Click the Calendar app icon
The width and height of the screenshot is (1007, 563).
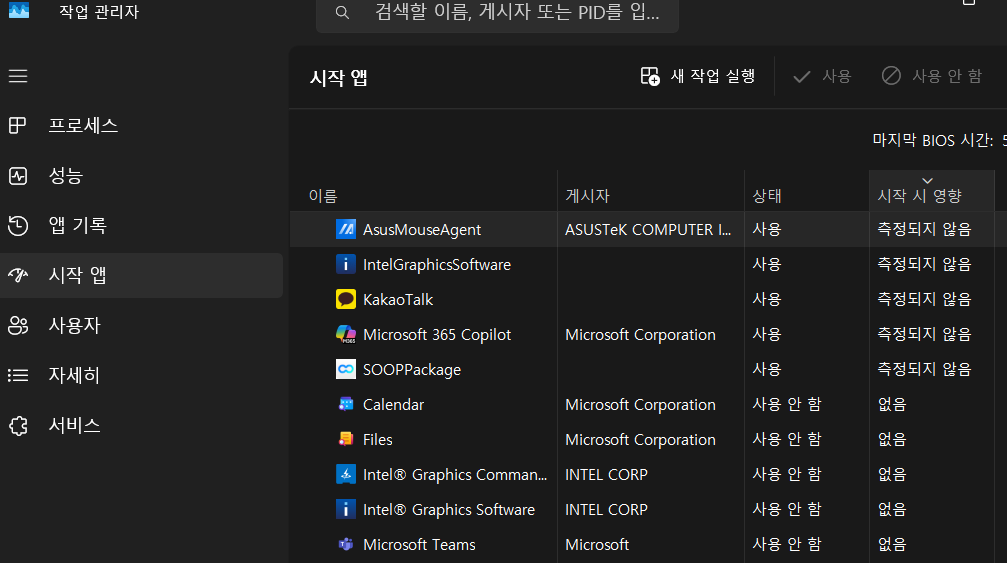click(346, 404)
